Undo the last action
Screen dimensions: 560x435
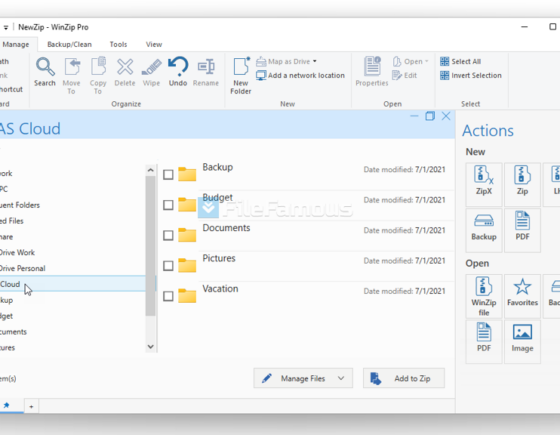coord(178,72)
